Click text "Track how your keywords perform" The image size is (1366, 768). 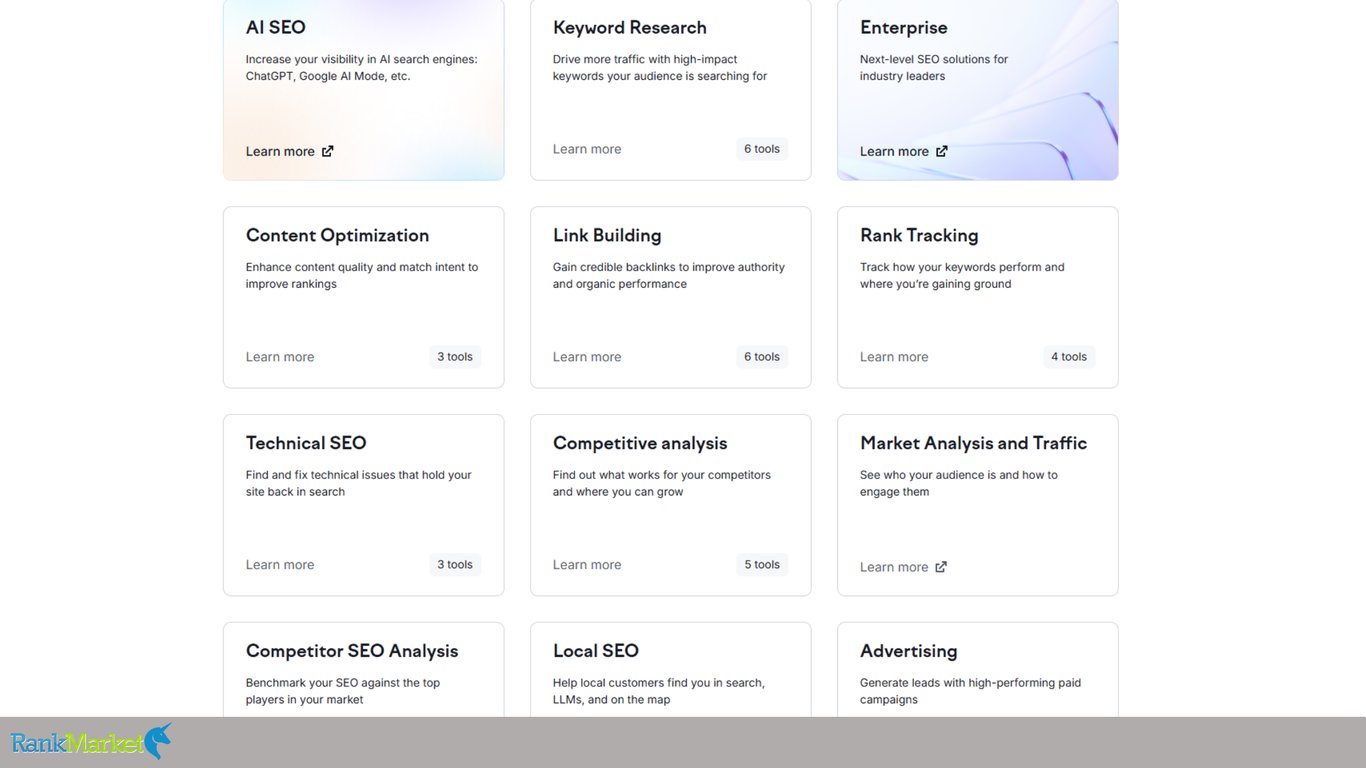(951, 267)
